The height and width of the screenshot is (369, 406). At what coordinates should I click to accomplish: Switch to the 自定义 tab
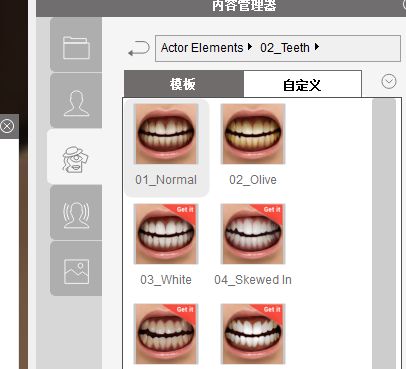tap(302, 84)
